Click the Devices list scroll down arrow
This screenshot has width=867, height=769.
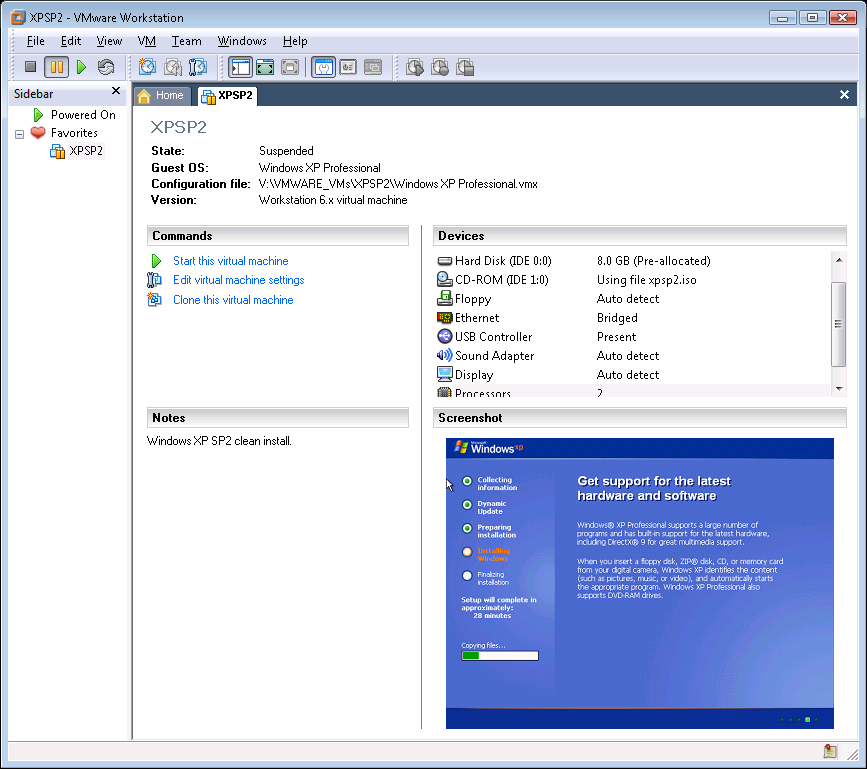pyautogui.click(x=839, y=389)
